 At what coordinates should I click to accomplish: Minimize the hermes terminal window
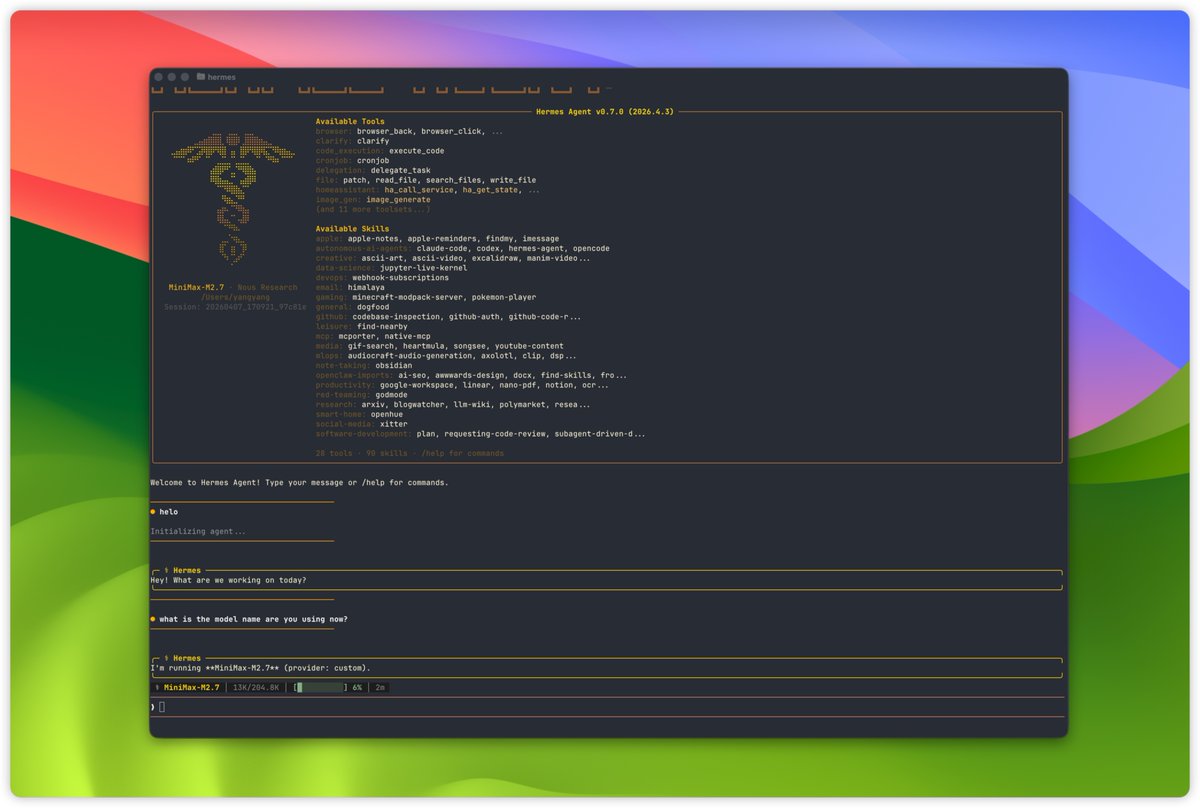tap(172, 77)
